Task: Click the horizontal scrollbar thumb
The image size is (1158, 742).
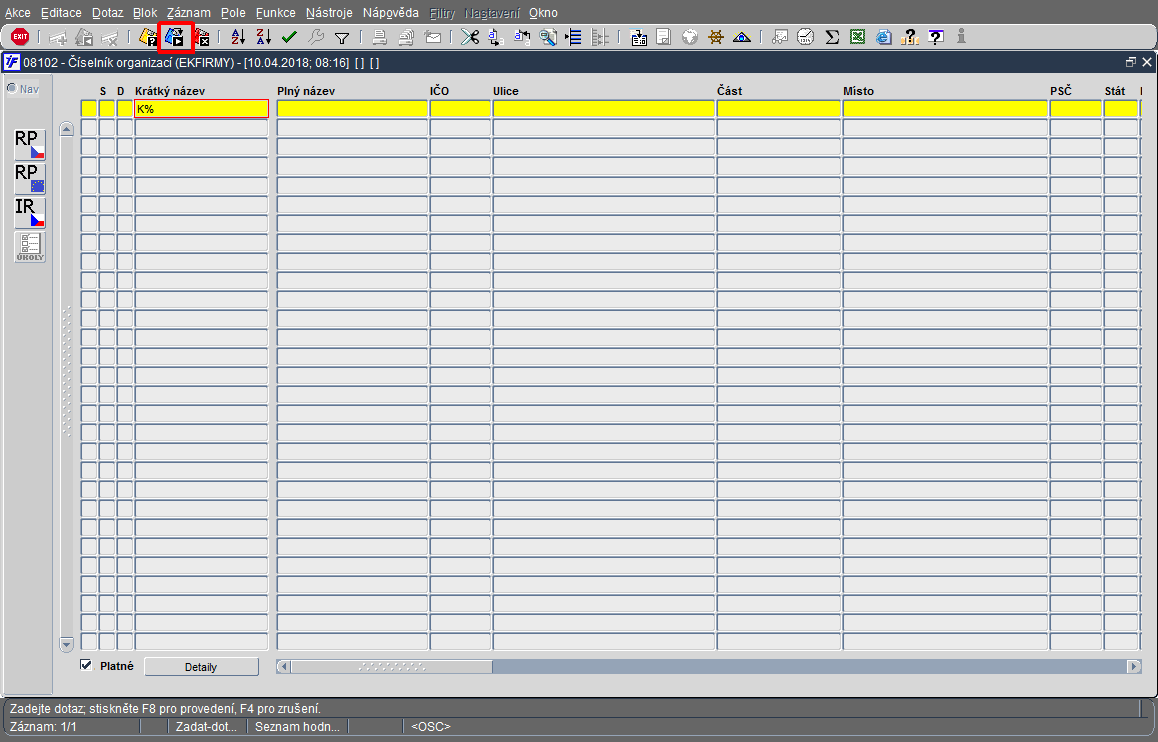Action: (391, 667)
